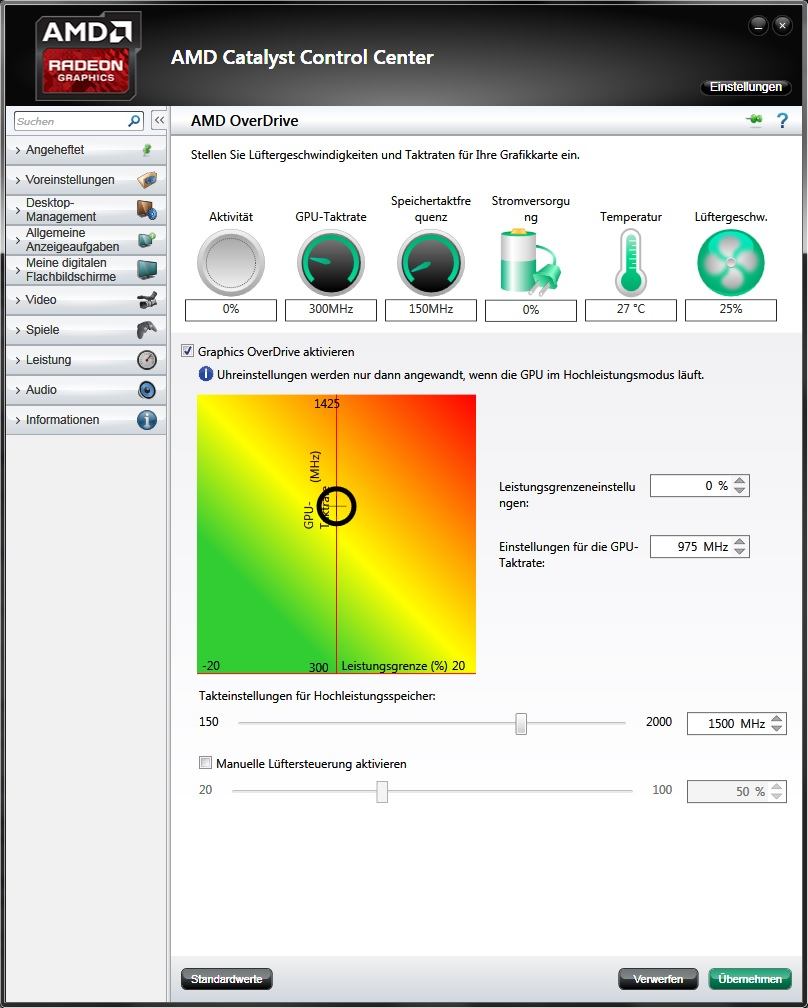Collapse the sidebar with double-chevron button
The width and height of the screenshot is (808, 1008).
pyautogui.click(x=159, y=120)
